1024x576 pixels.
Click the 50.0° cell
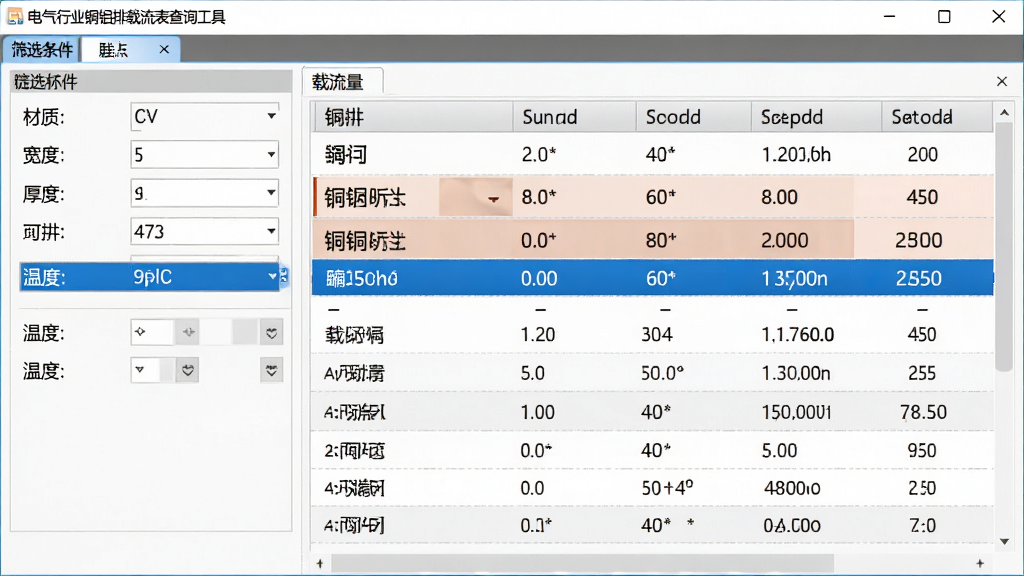[662, 374]
